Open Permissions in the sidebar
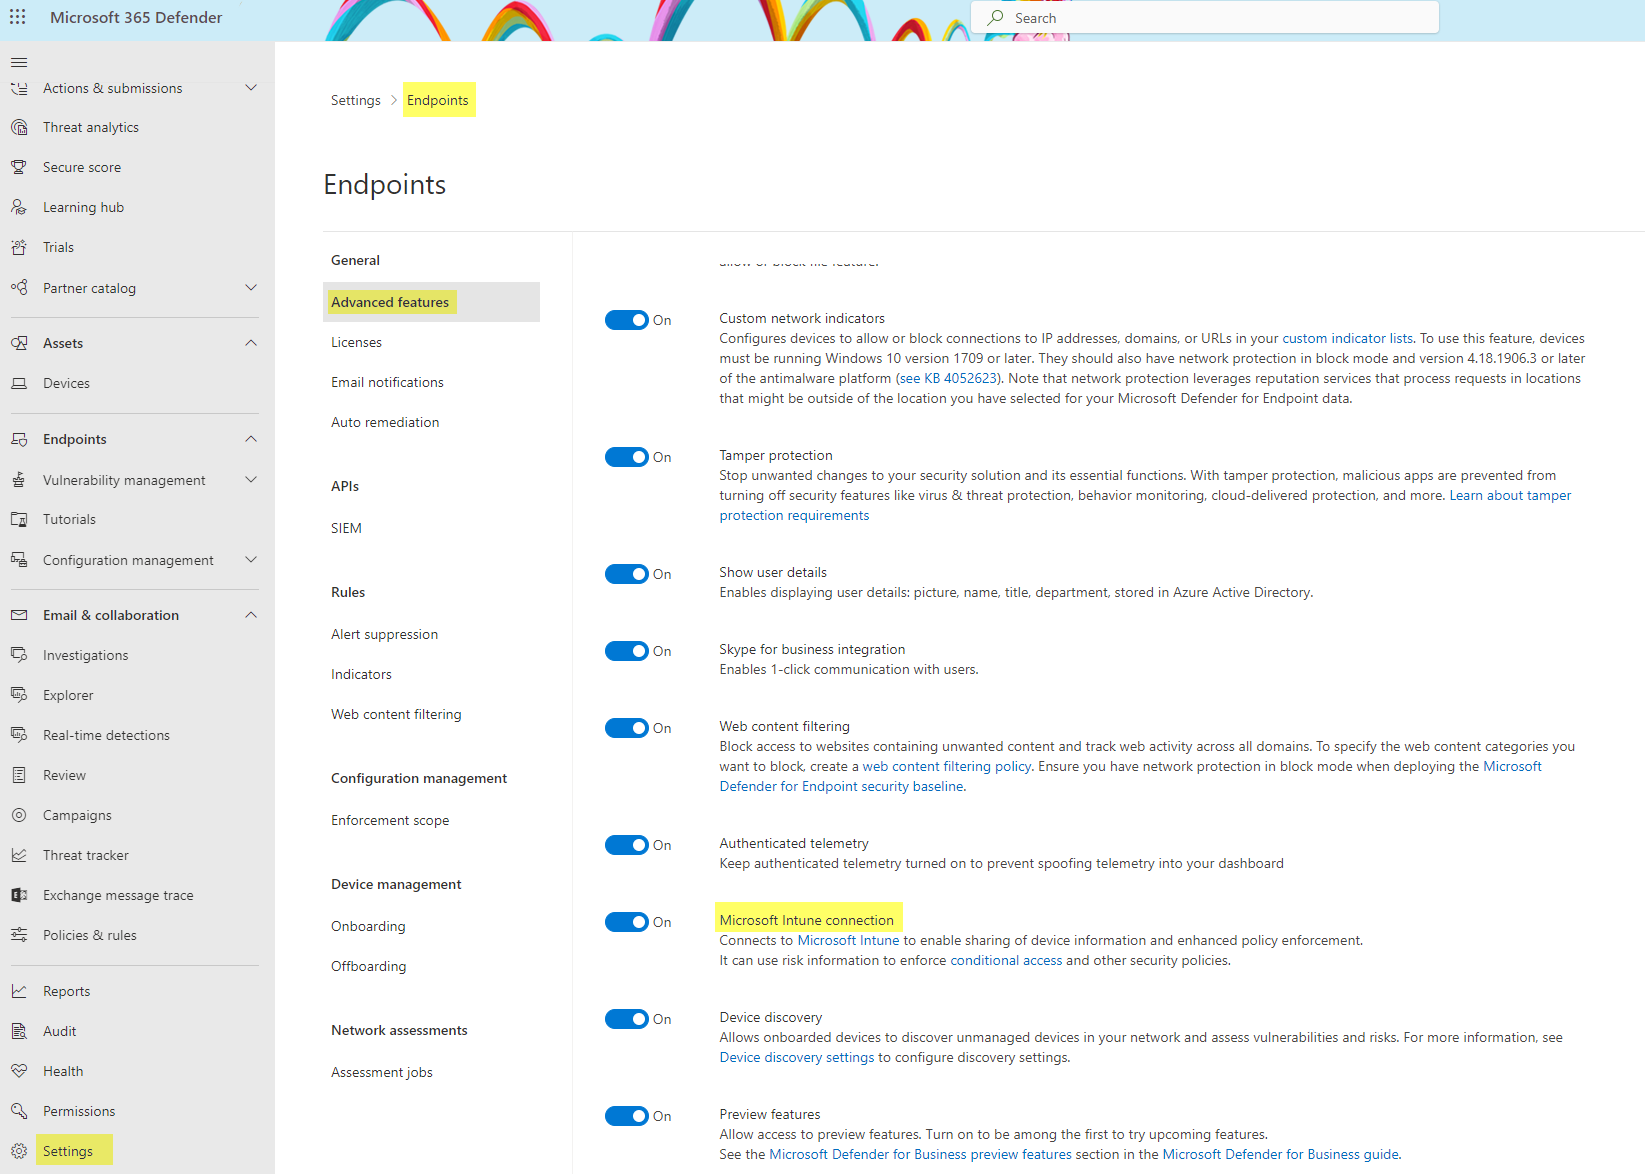Screen dimensions: 1645x1174 [x=79, y=1111]
